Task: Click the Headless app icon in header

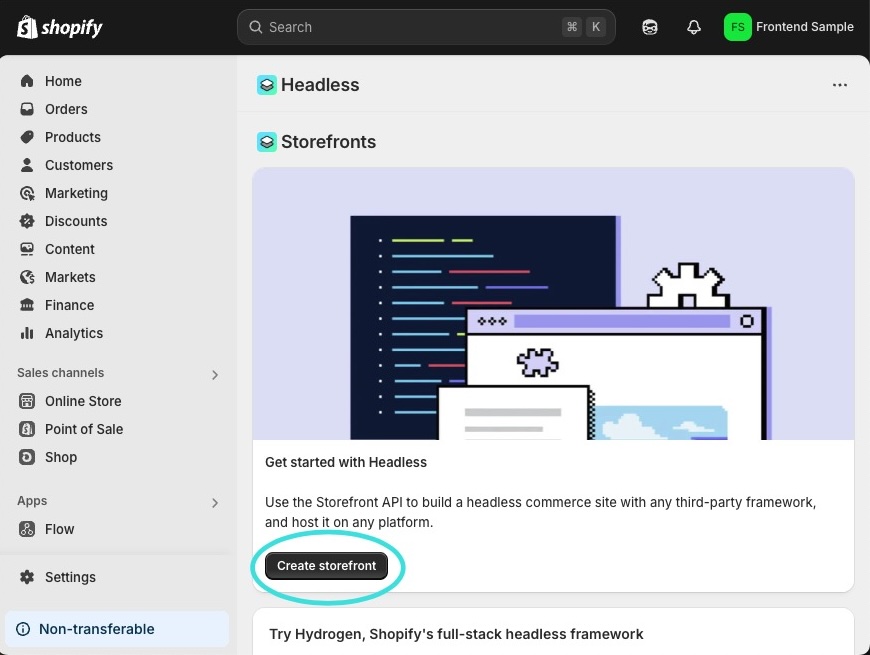Action: tap(267, 85)
